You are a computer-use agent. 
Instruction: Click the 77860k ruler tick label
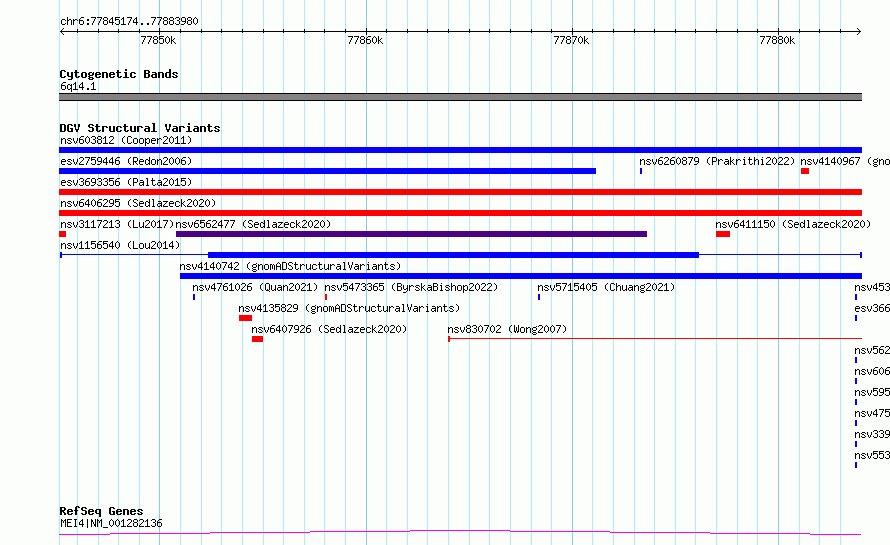[x=365, y=40]
